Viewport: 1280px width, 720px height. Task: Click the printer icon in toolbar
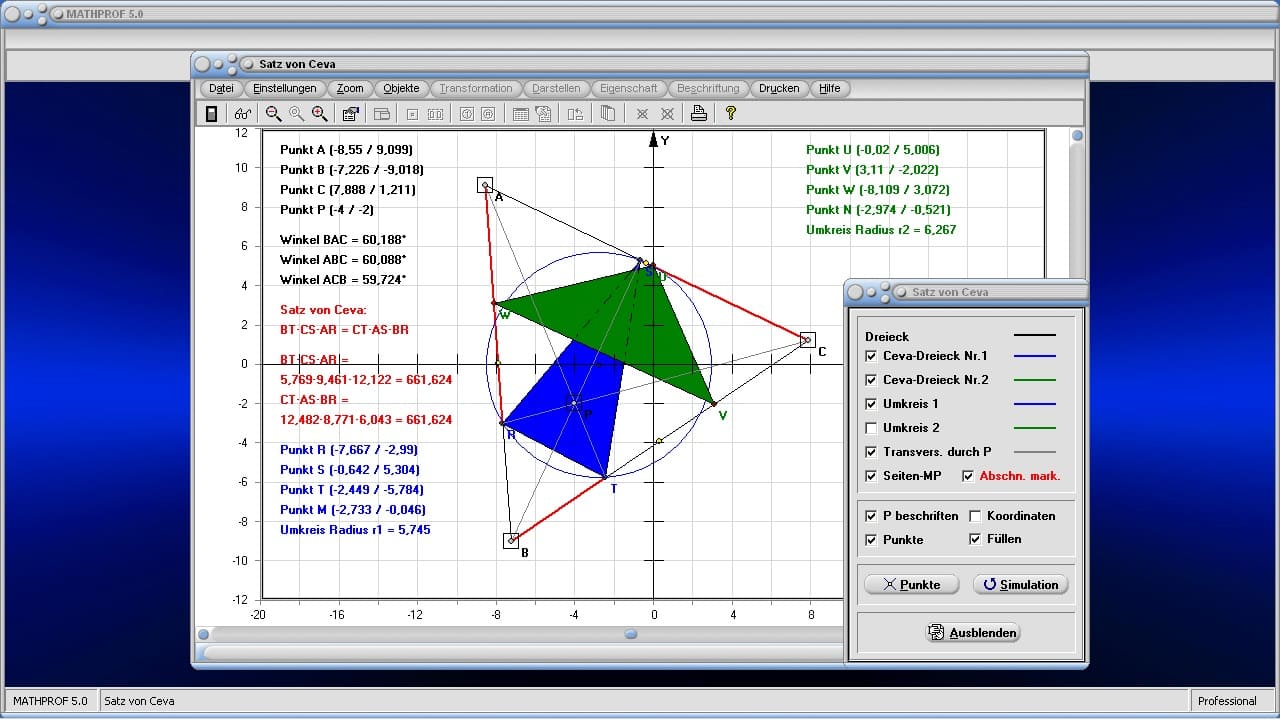pyautogui.click(x=699, y=114)
